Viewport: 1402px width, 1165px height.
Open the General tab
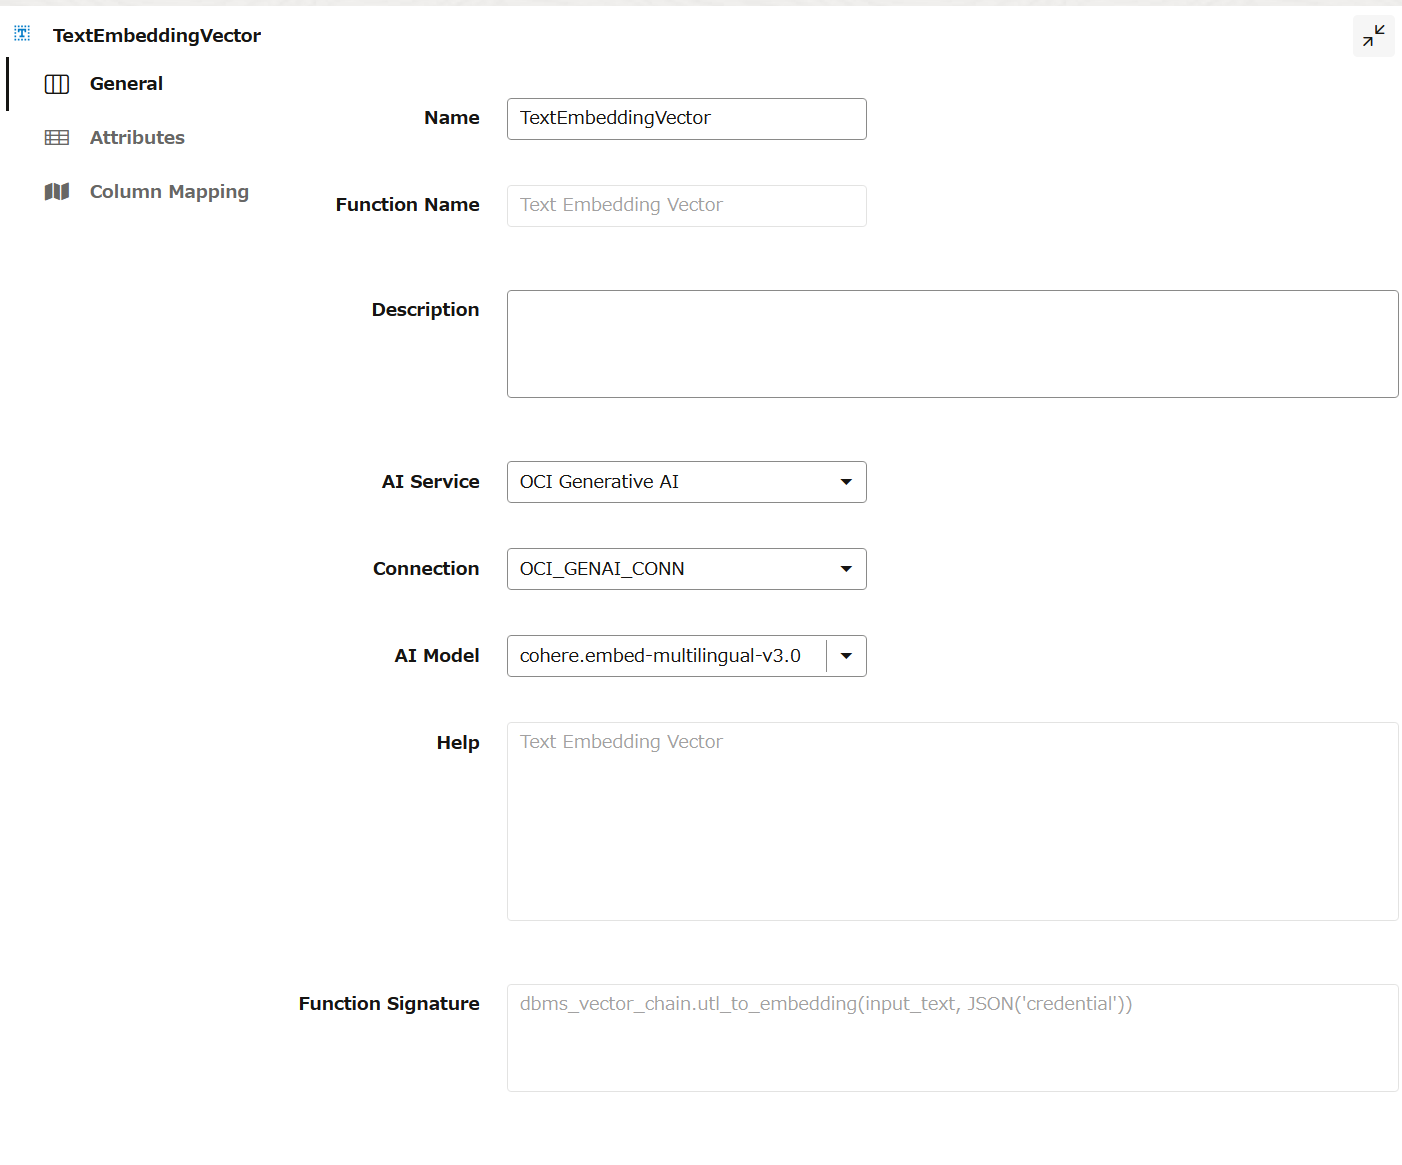[x=126, y=84]
